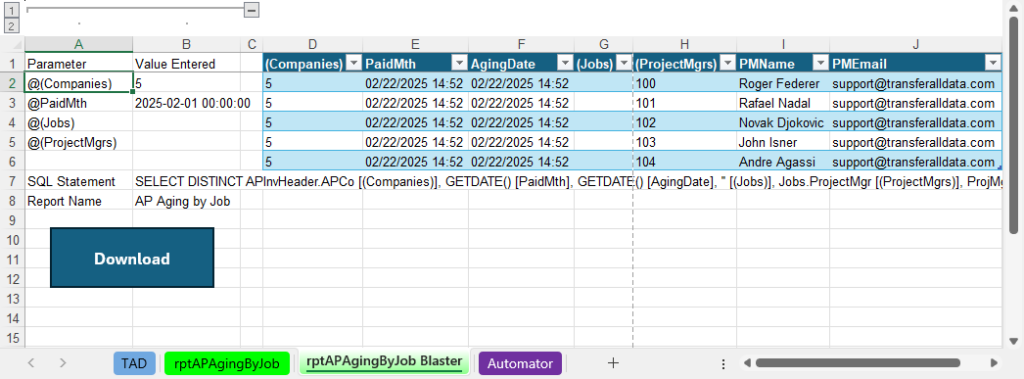This screenshot has width=1024, height=379.
Task: Select the Roger Federer cell
Action: click(783, 83)
